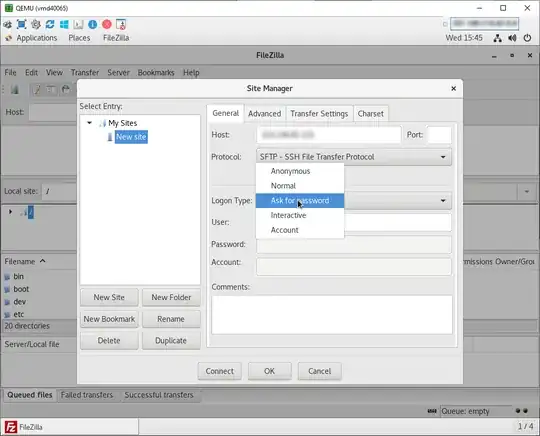The height and width of the screenshot is (436, 540).
Task: Open the Local site path dropdown arrow
Action: (x=527, y=191)
